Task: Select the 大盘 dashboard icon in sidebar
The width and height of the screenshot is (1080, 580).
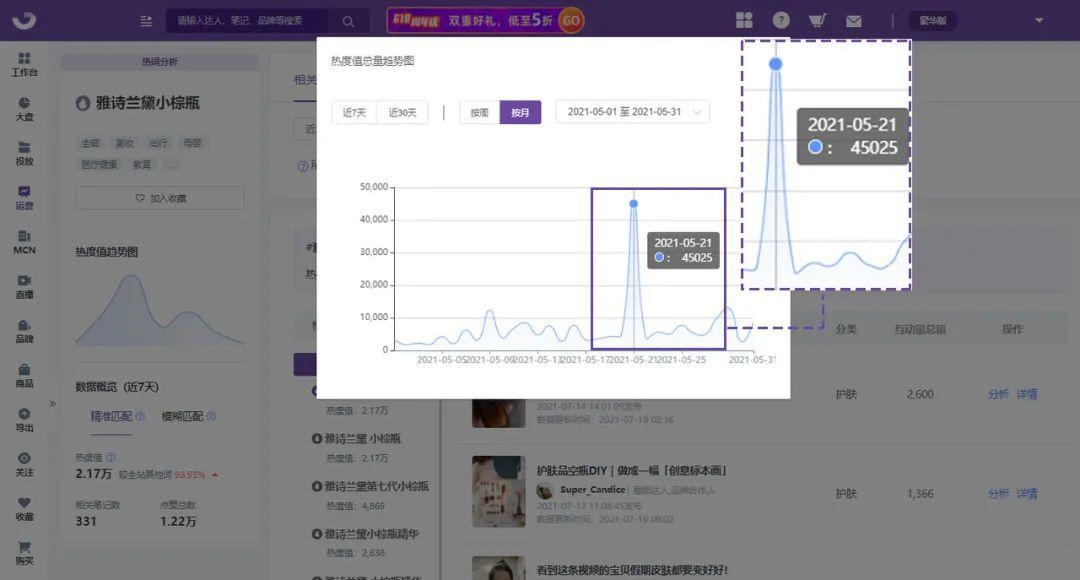Action: tap(23, 111)
